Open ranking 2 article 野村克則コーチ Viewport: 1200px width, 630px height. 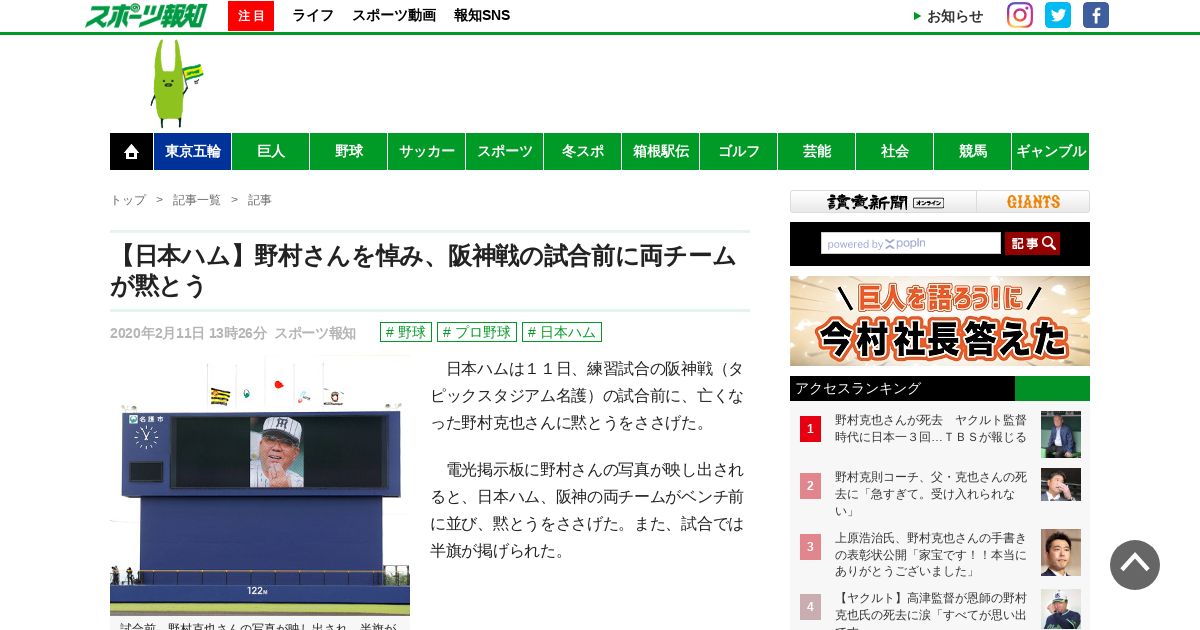tap(931, 493)
